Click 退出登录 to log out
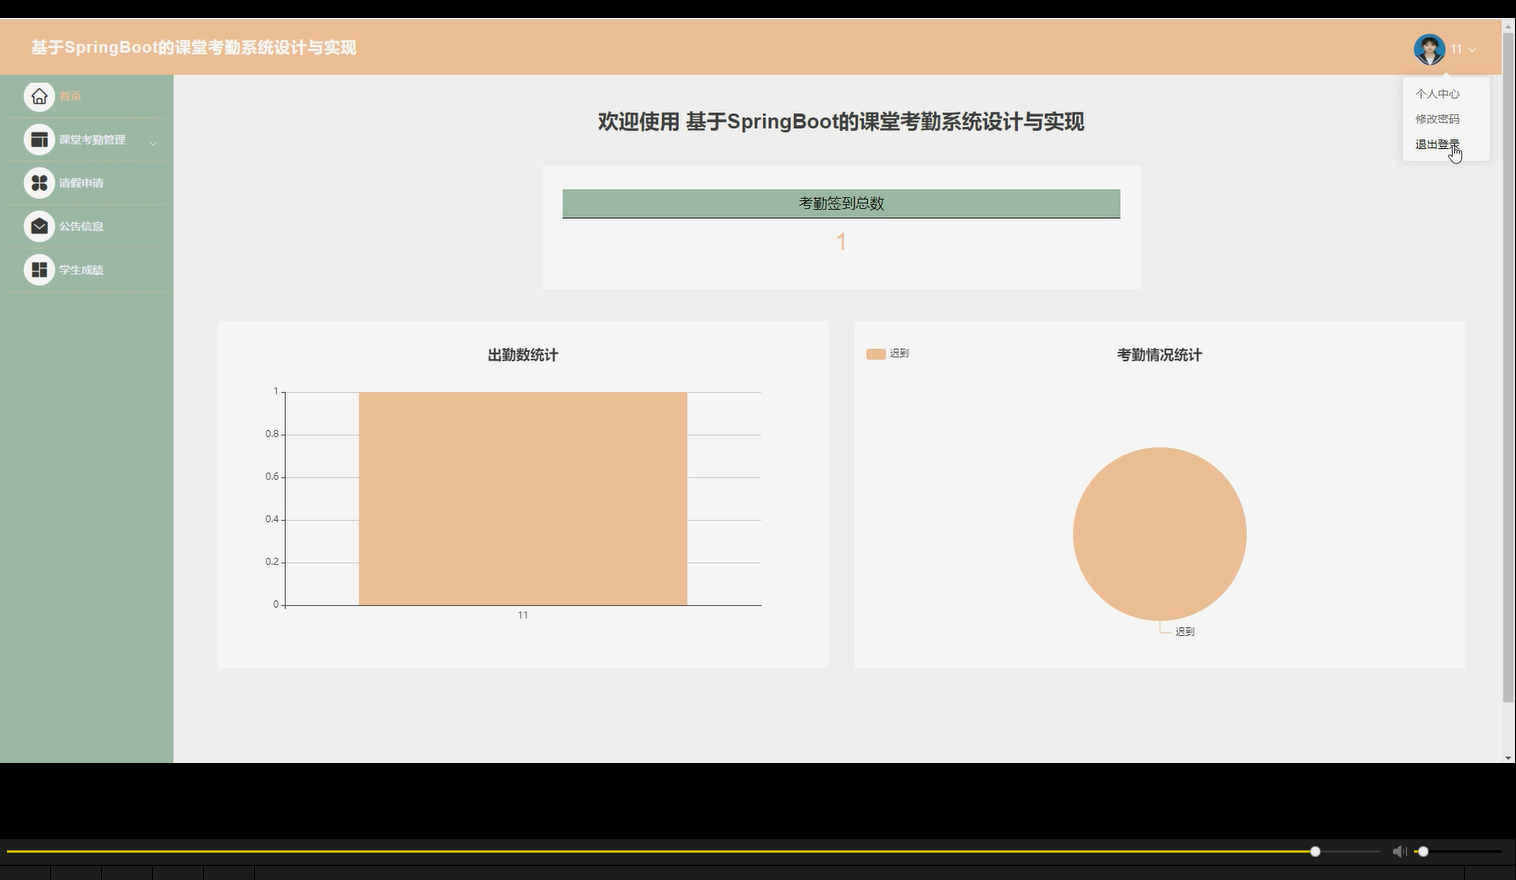The width and height of the screenshot is (1516, 880). (1437, 143)
